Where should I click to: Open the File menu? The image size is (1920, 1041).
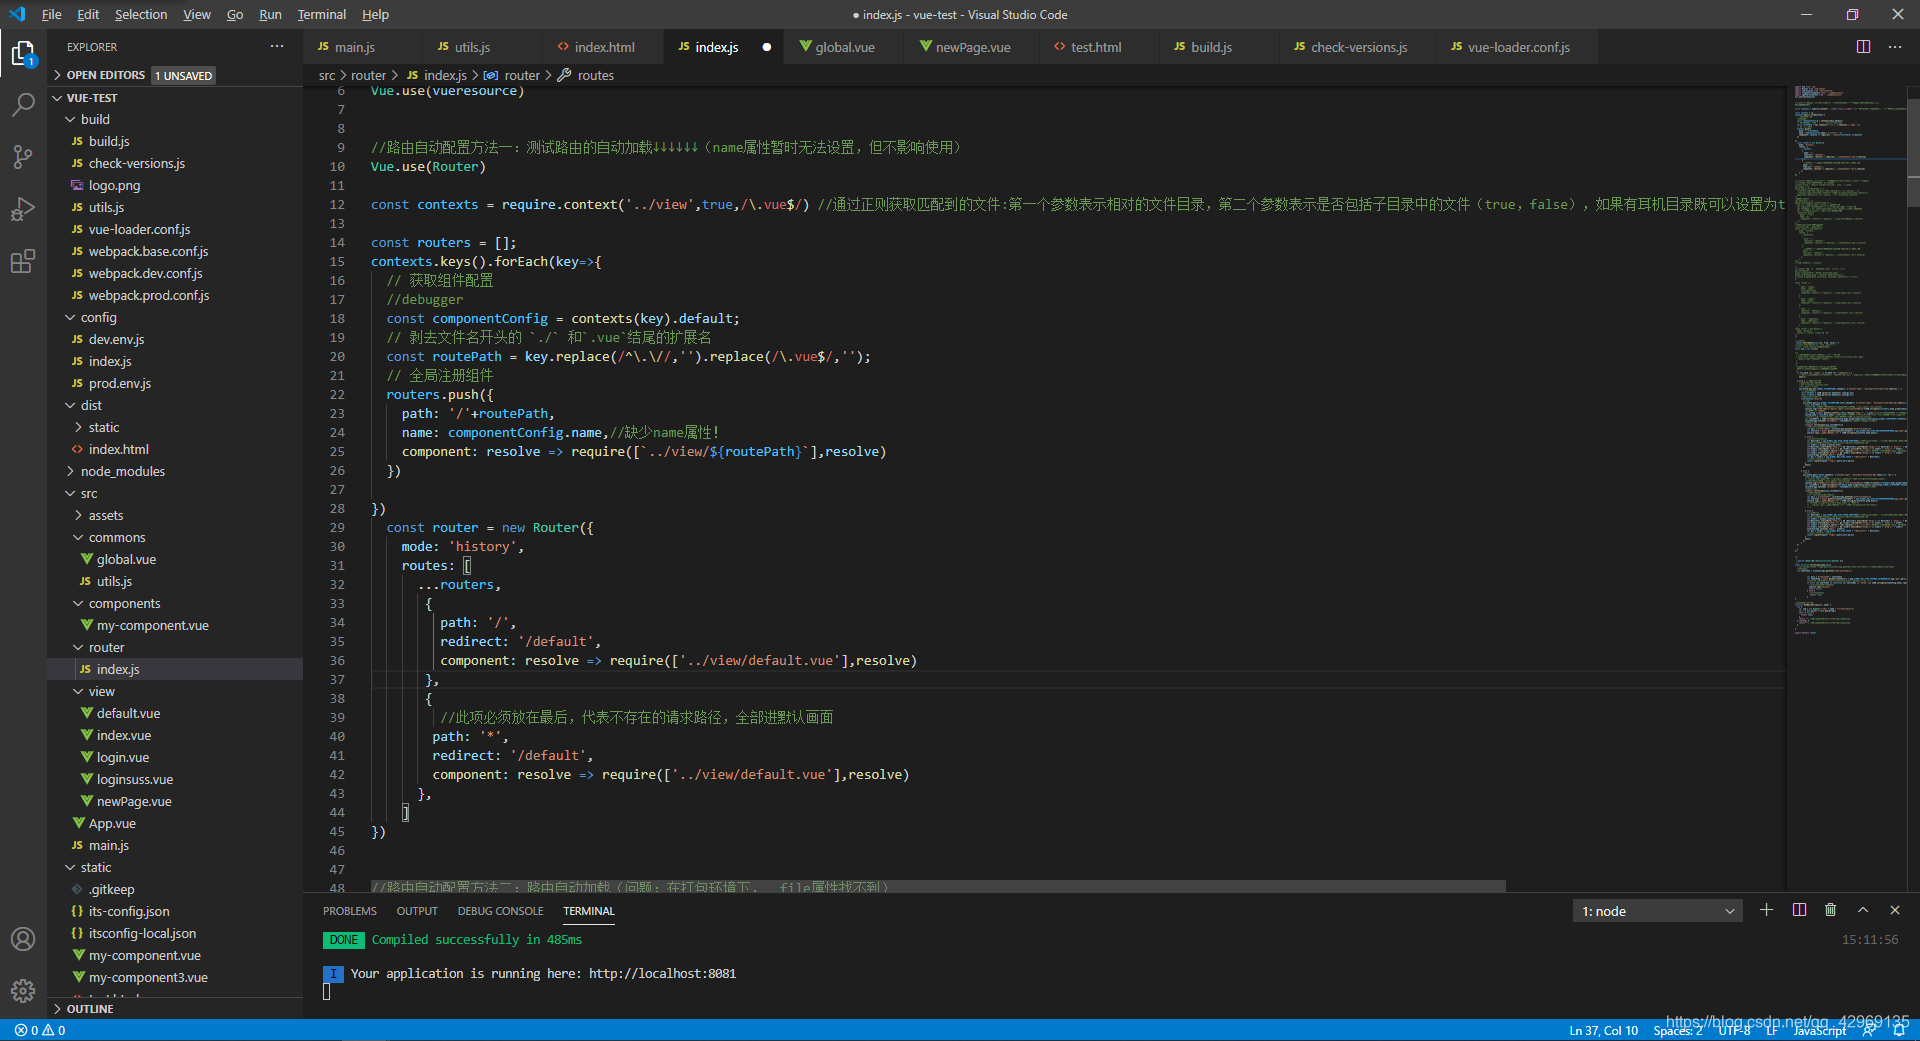(51, 14)
